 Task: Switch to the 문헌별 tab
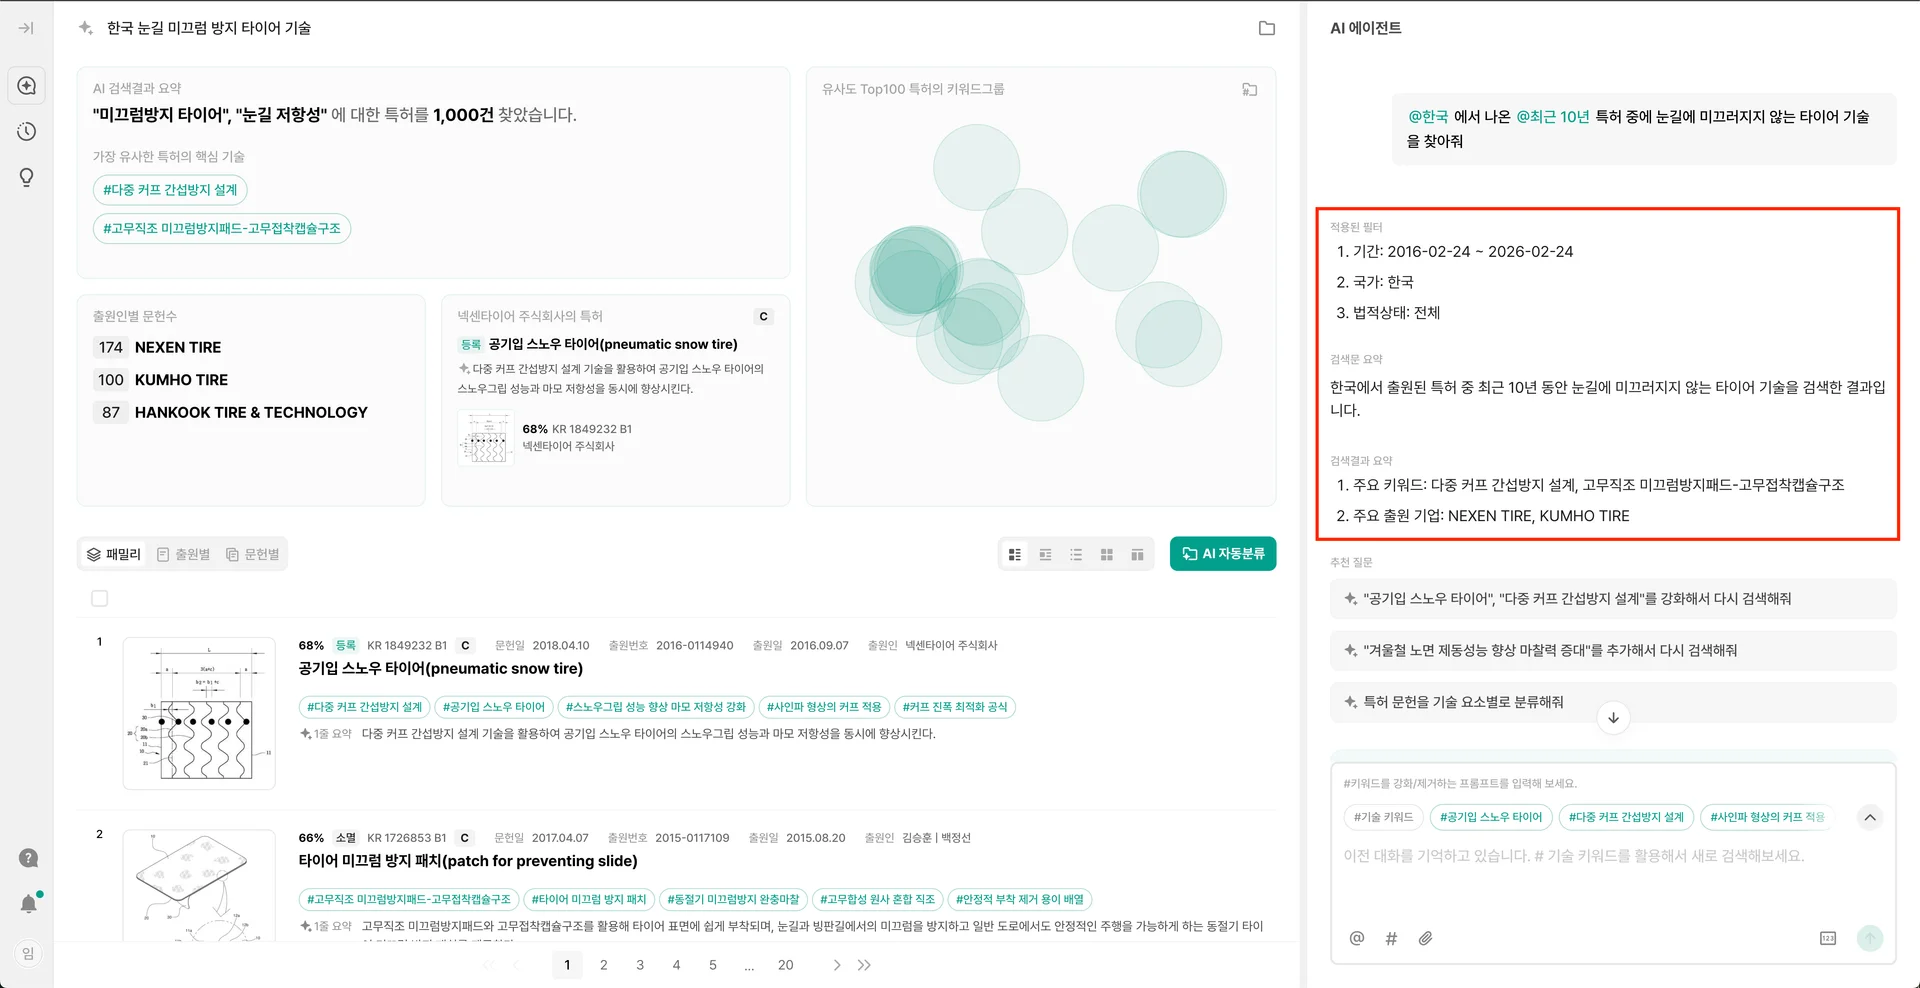coord(253,554)
